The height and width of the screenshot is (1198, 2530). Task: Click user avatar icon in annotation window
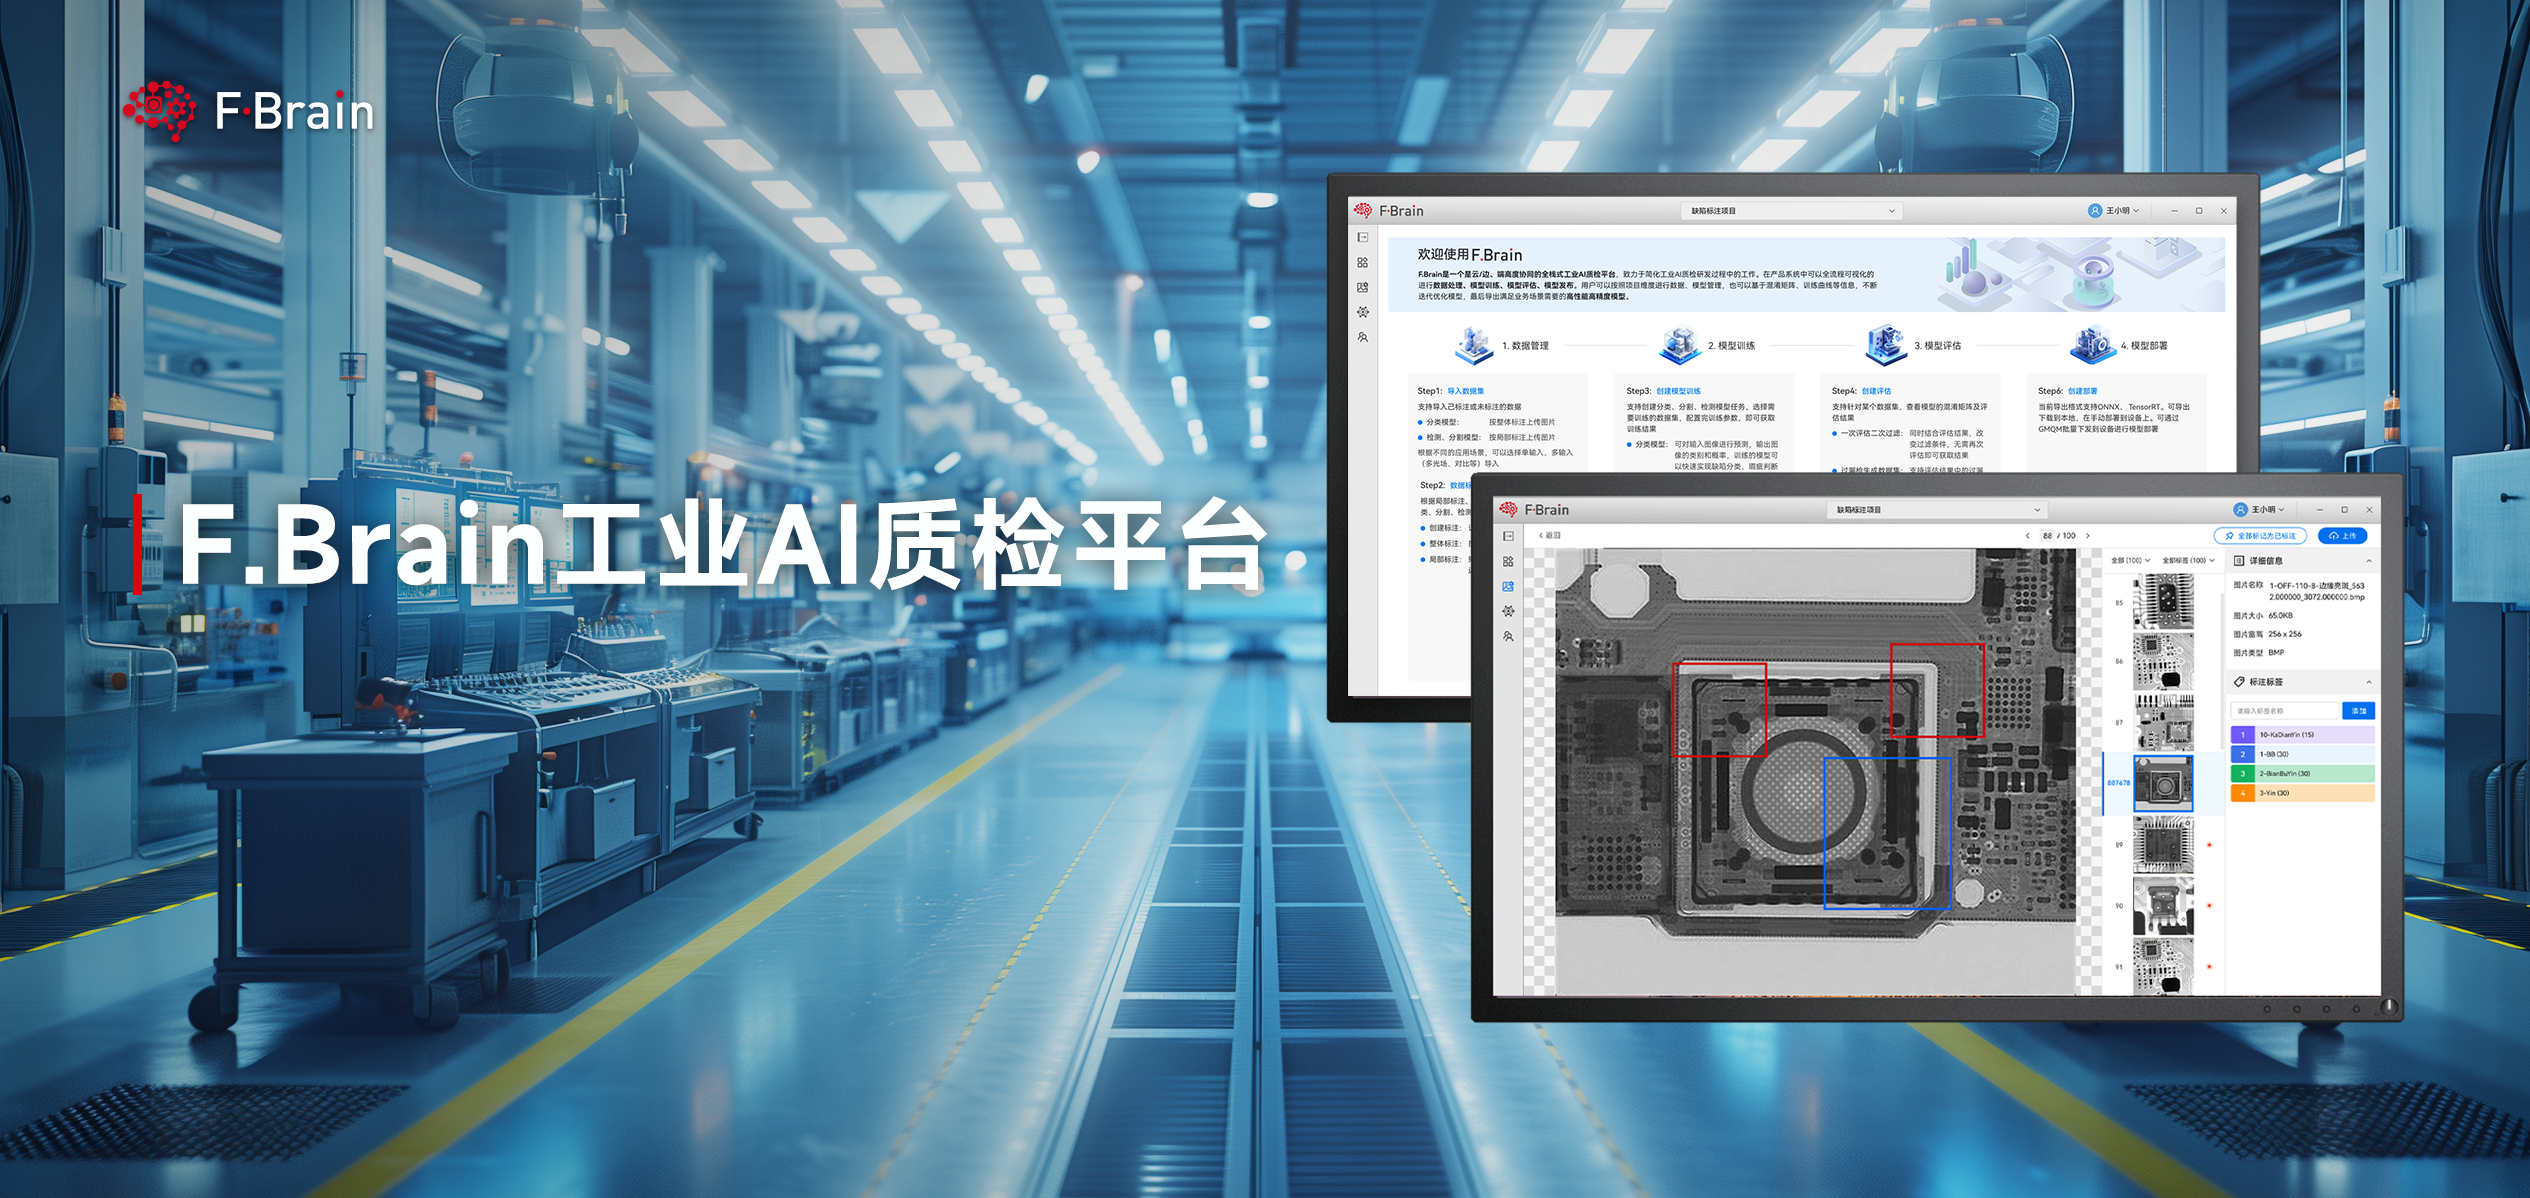pos(2240,509)
